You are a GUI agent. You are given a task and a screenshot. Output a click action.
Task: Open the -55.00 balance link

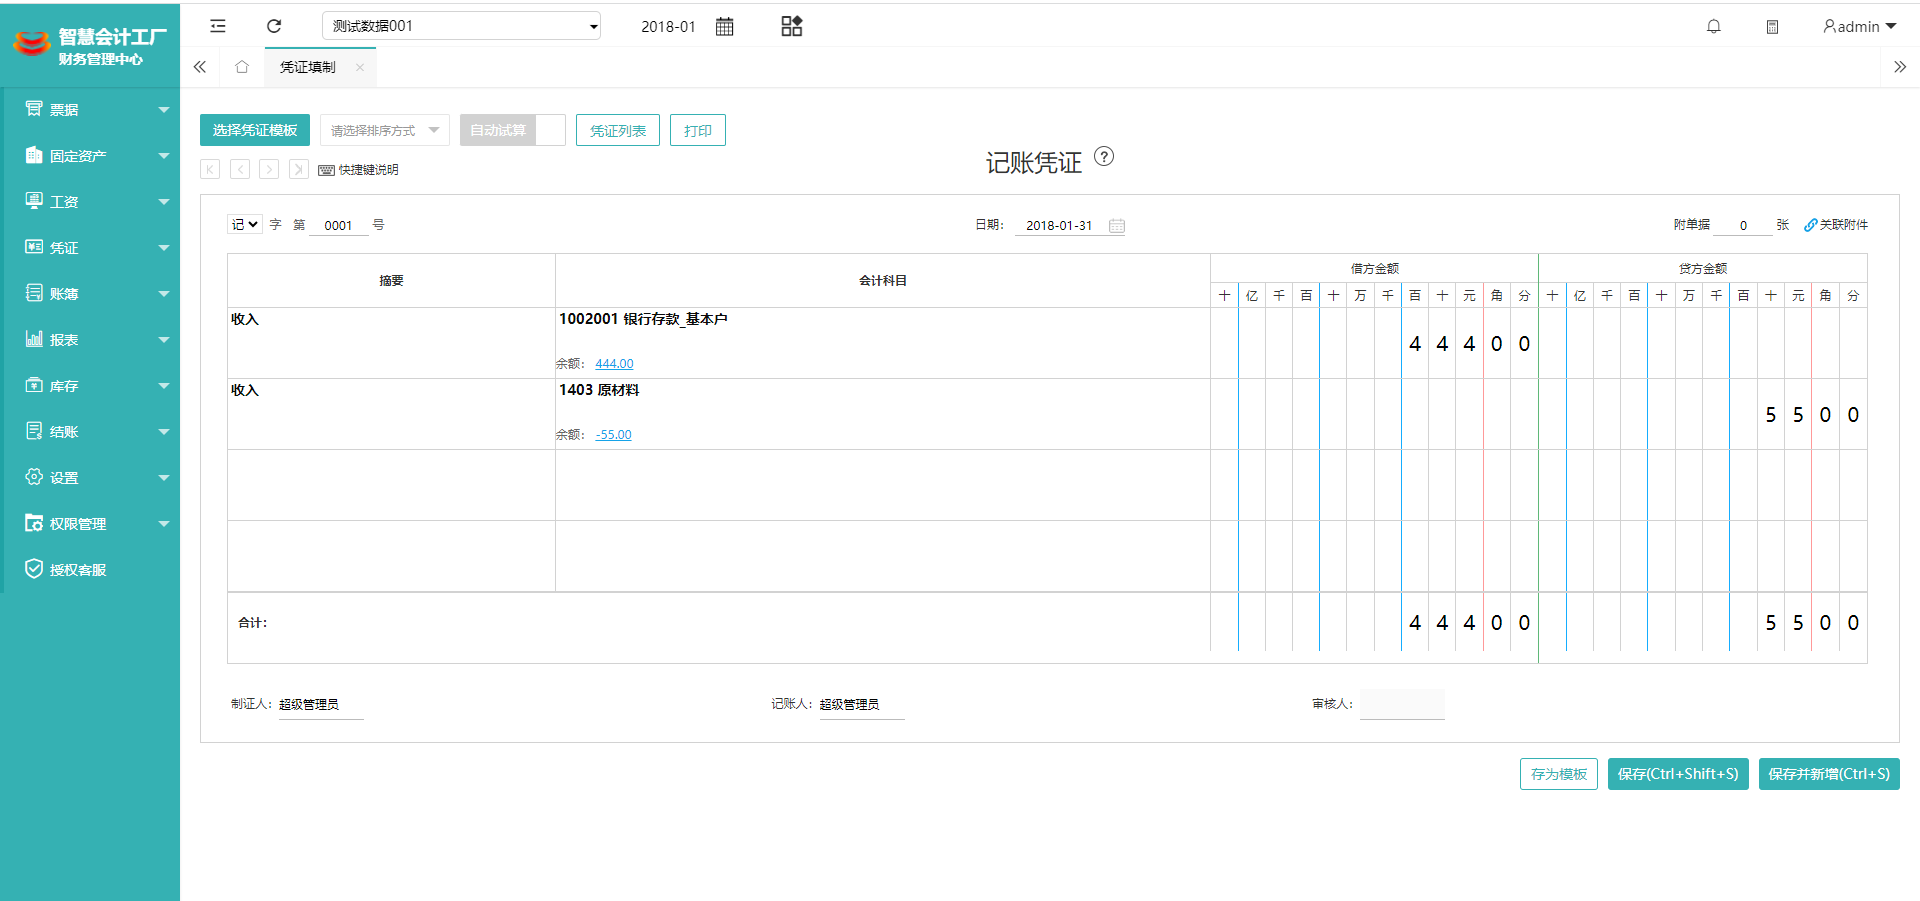(613, 435)
